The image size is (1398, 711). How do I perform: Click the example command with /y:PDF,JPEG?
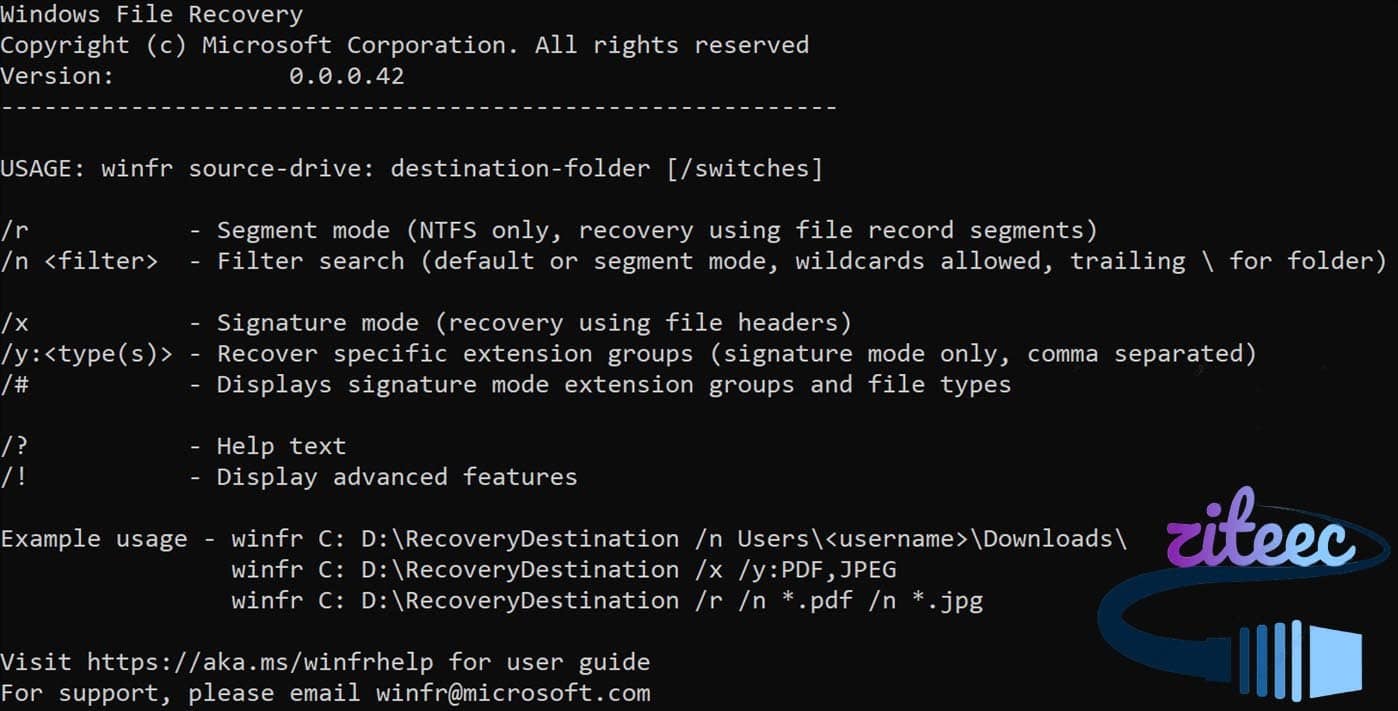pos(563,570)
